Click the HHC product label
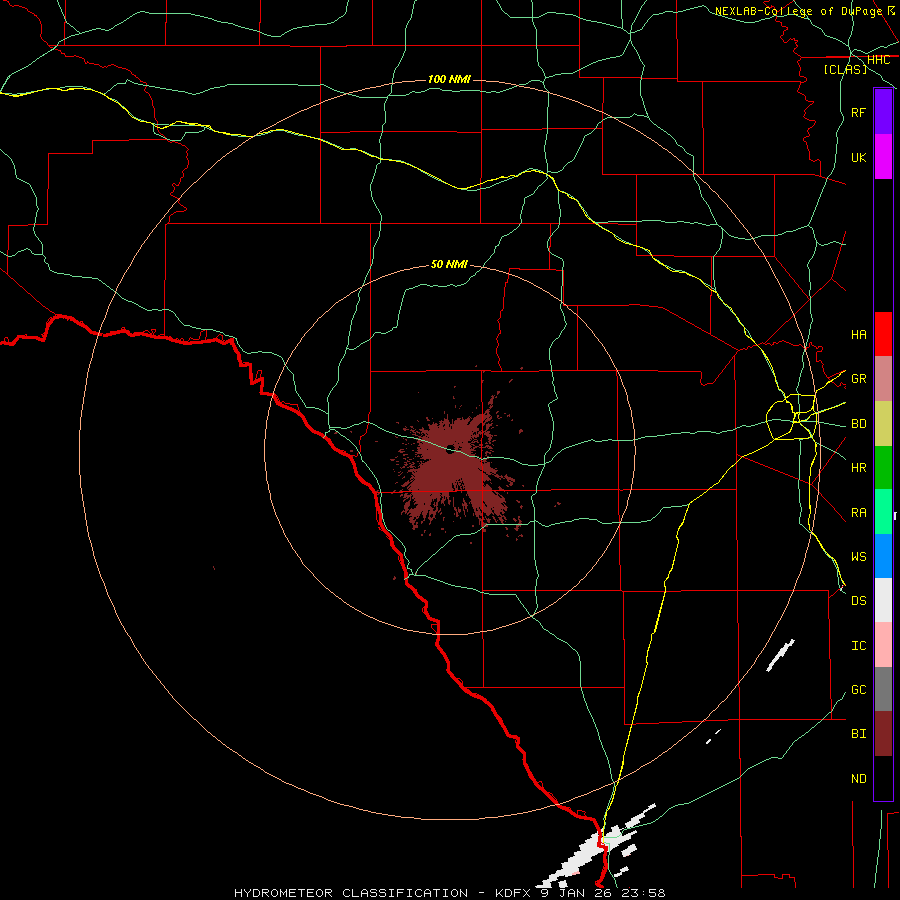Viewport: 900px width, 900px height. 878,60
